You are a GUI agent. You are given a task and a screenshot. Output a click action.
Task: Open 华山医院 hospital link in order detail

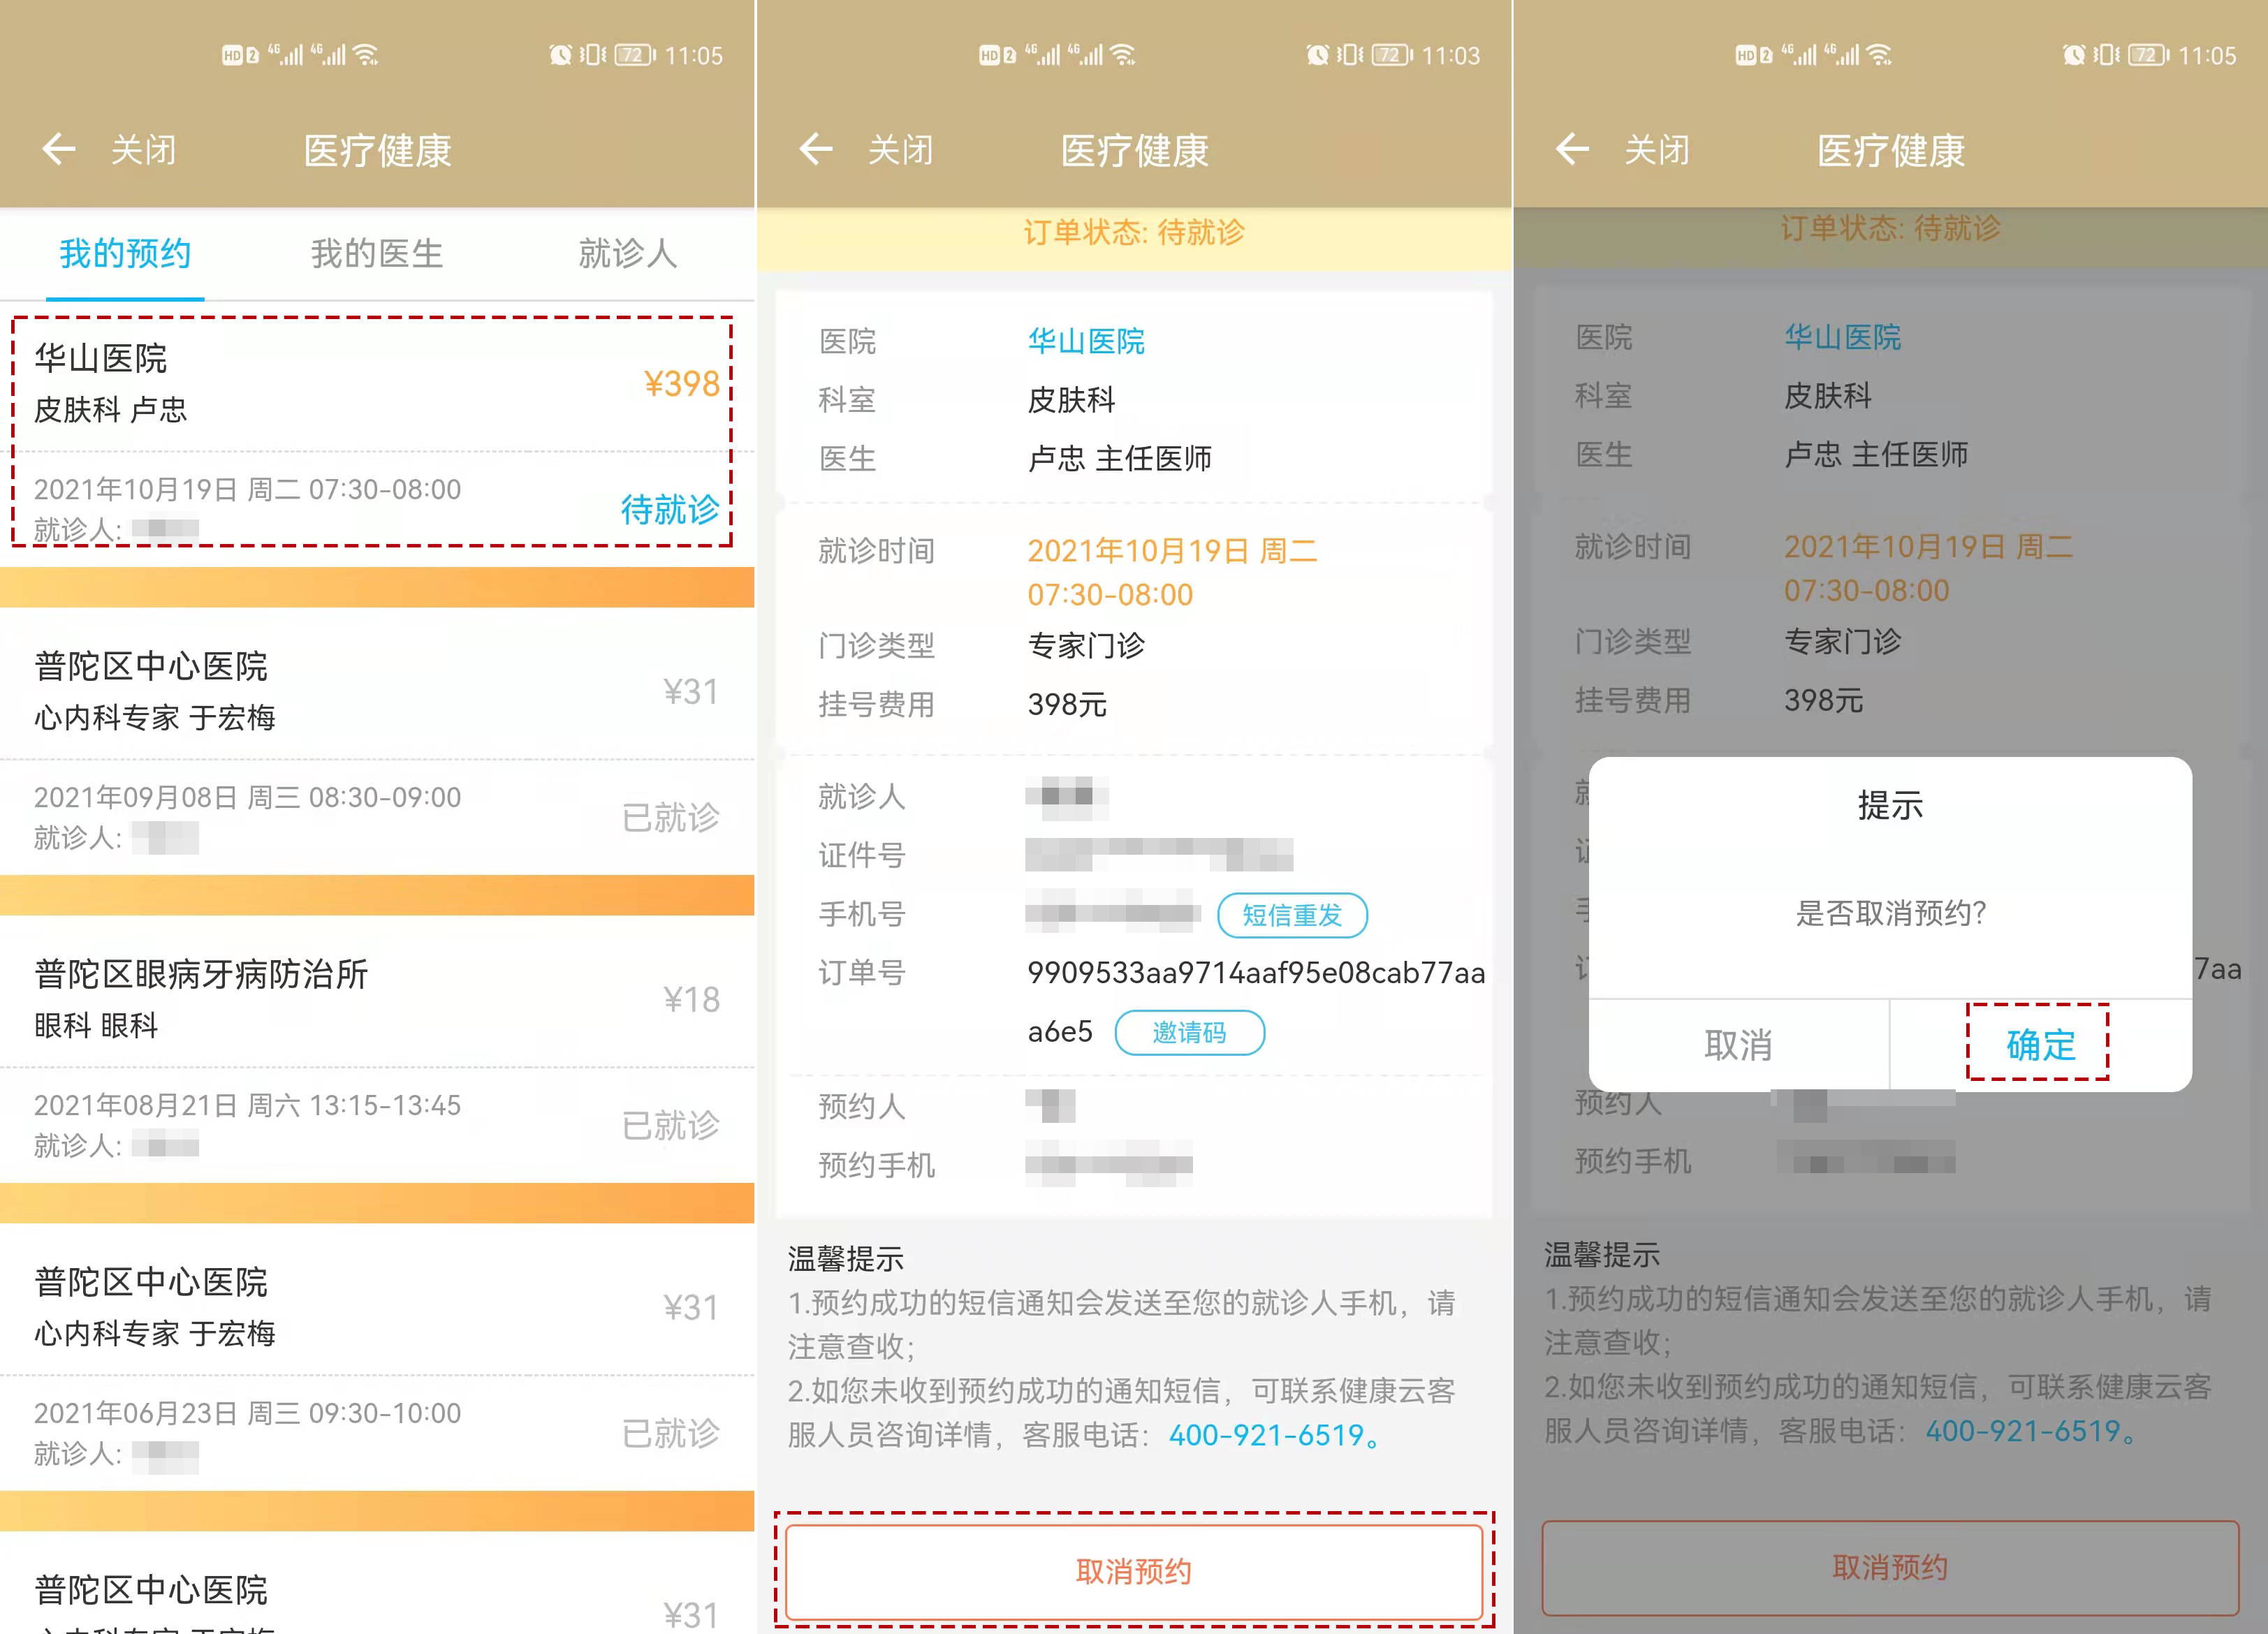pyautogui.click(x=1086, y=341)
